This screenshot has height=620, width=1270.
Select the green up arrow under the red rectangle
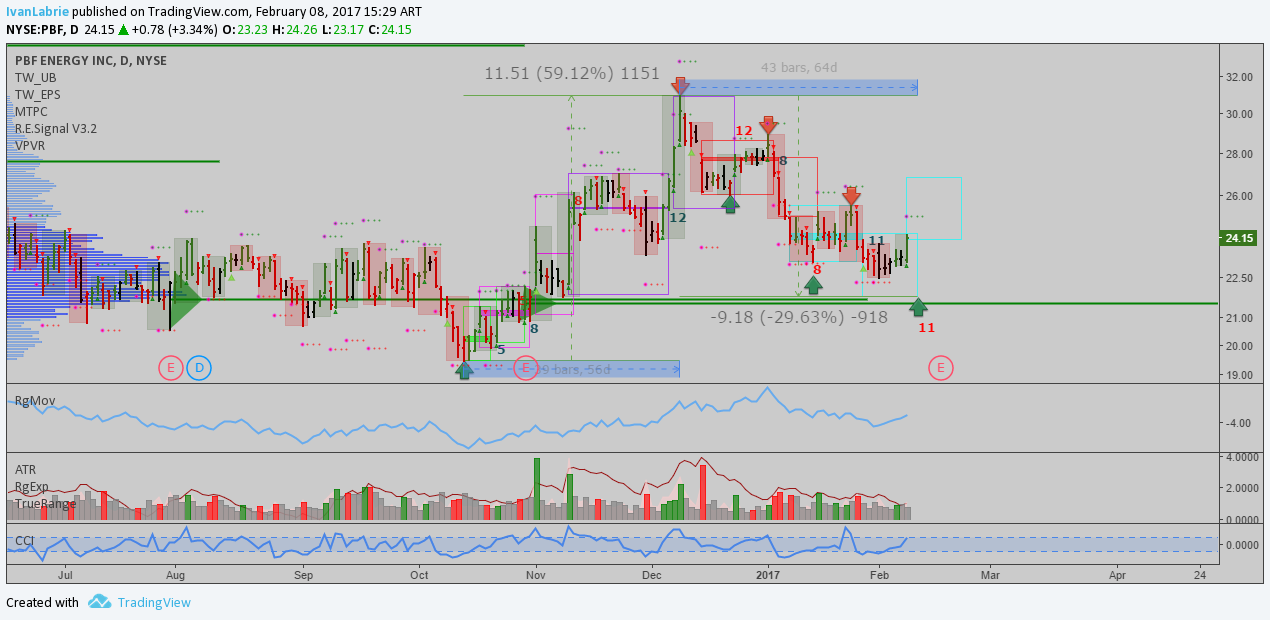[730, 204]
